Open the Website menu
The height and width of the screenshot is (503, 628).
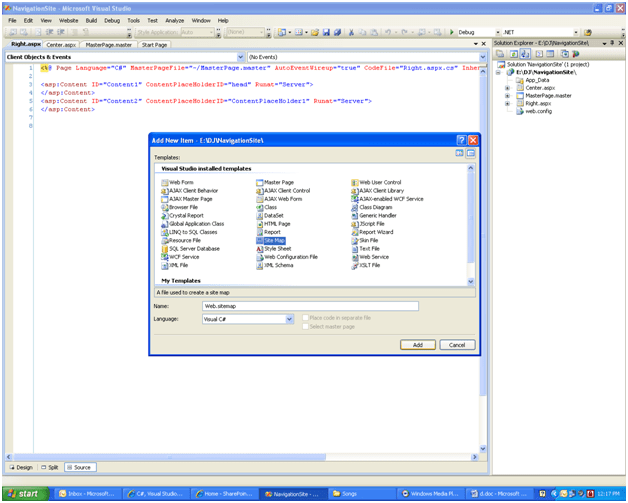68,20
